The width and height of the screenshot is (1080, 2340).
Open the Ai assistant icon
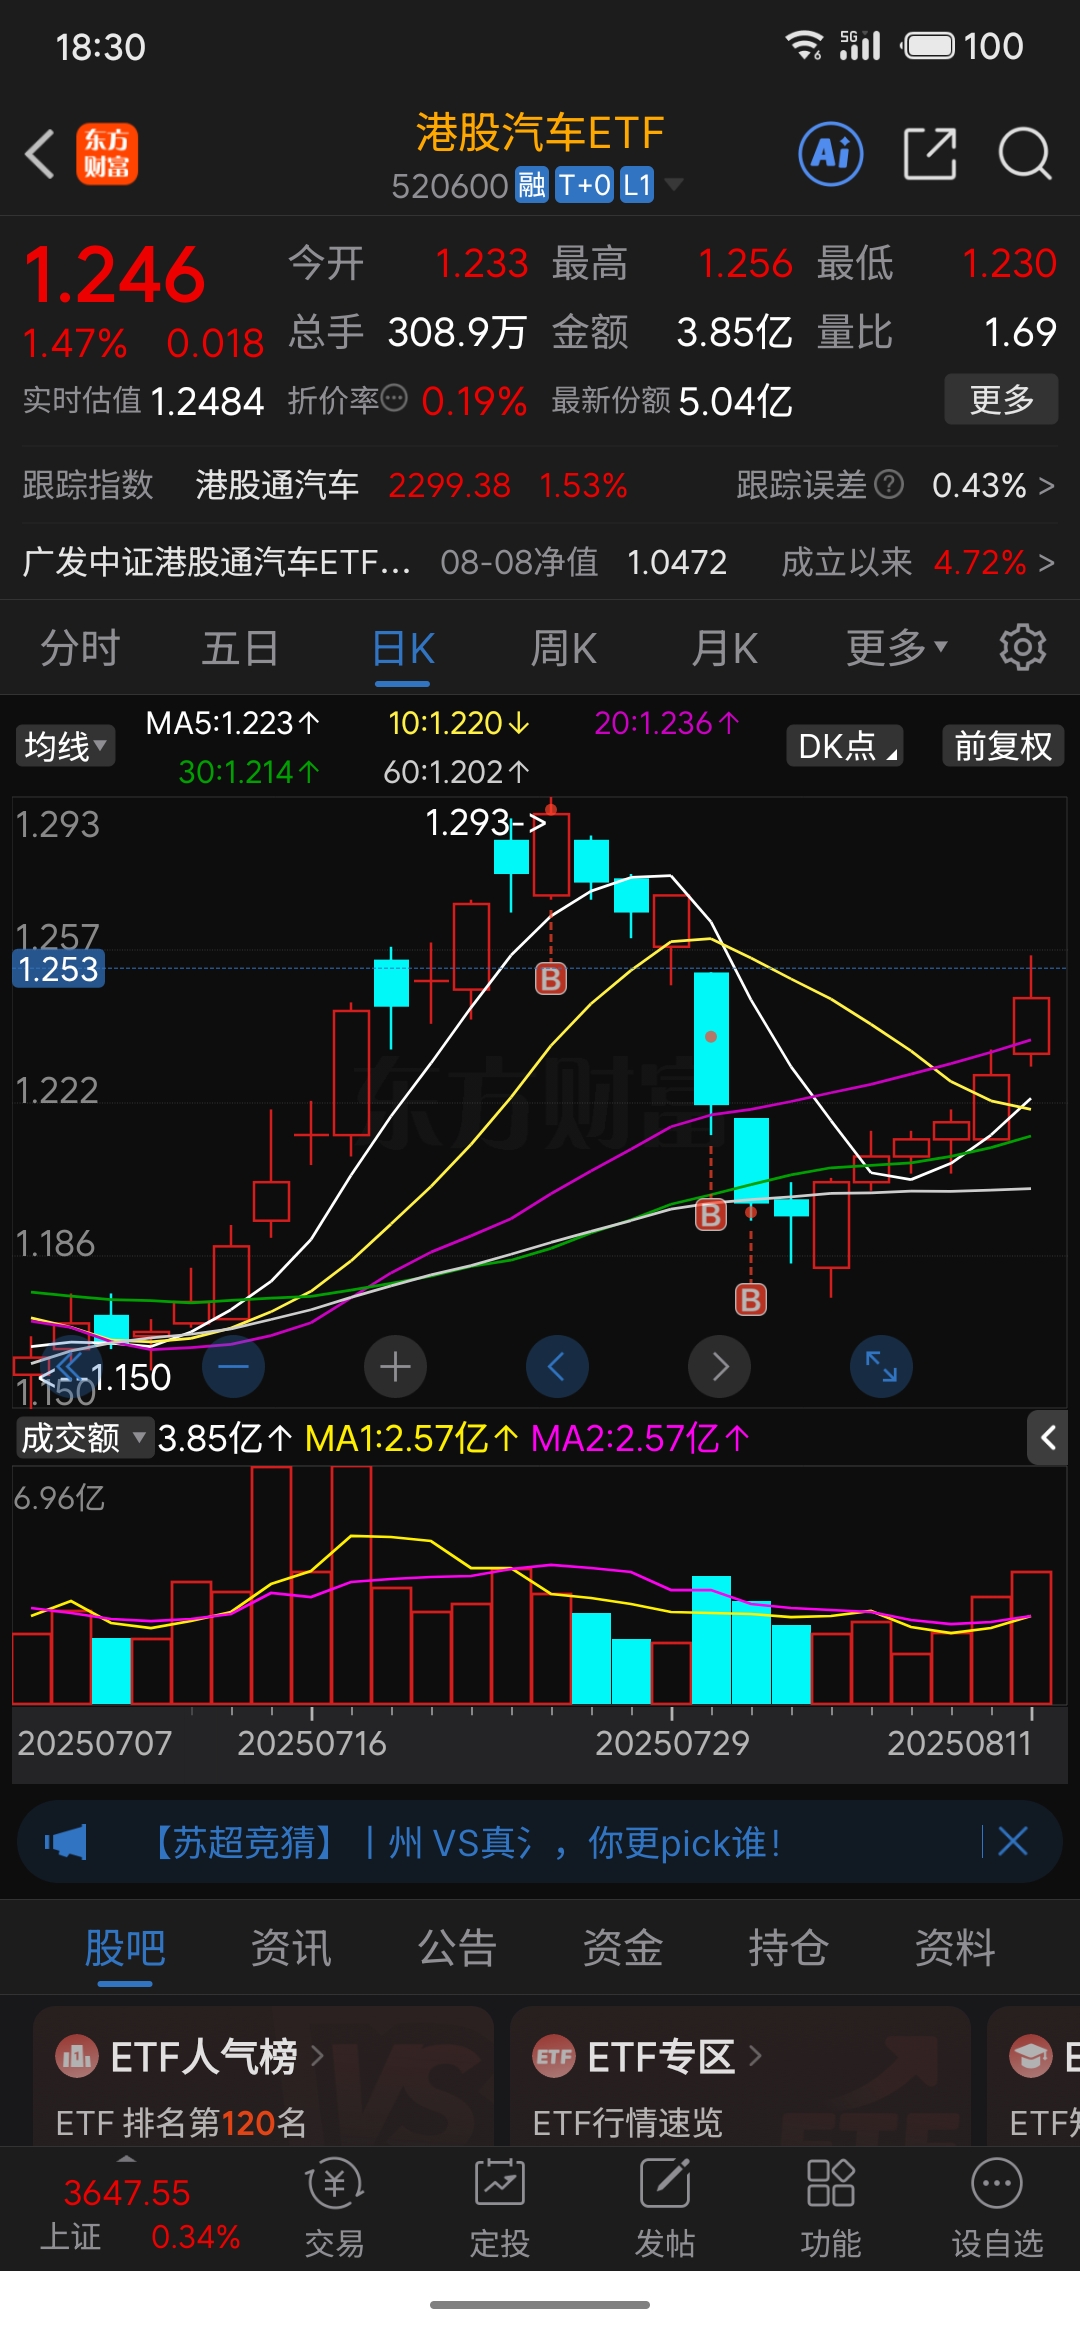click(x=831, y=154)
